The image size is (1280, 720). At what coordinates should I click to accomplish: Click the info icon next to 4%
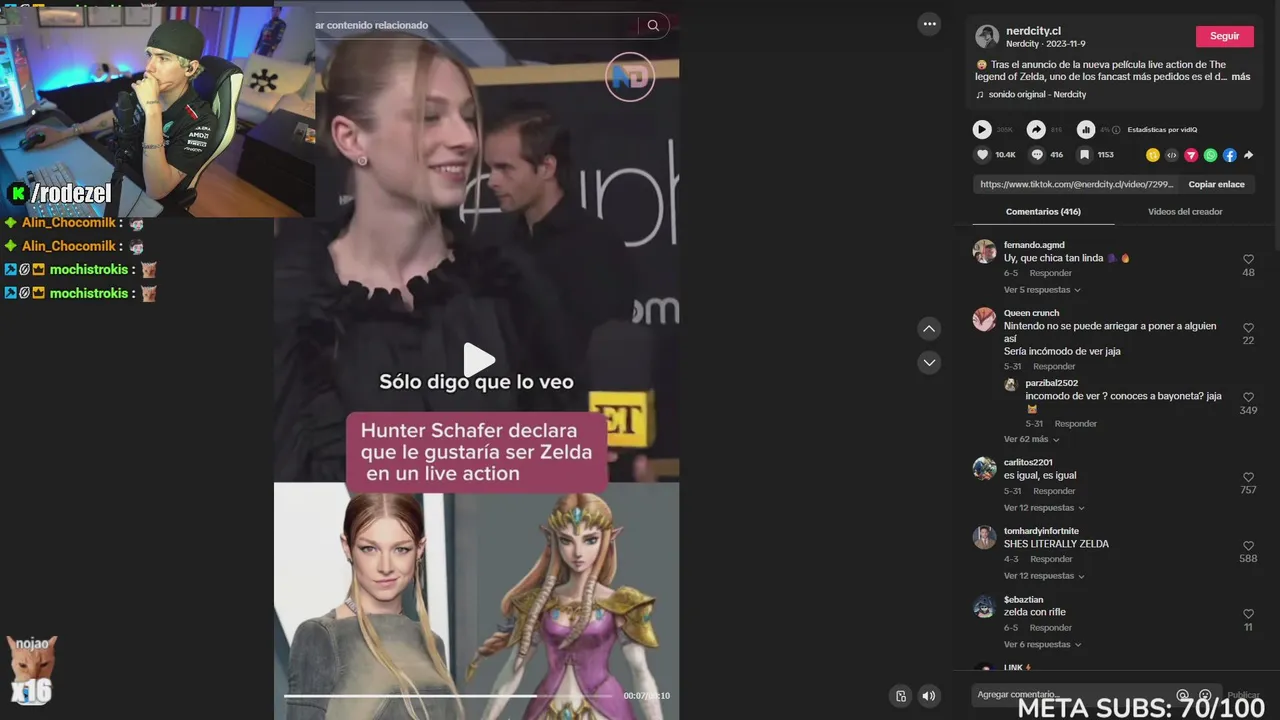pyautogui.click(x=1116, y=130)
